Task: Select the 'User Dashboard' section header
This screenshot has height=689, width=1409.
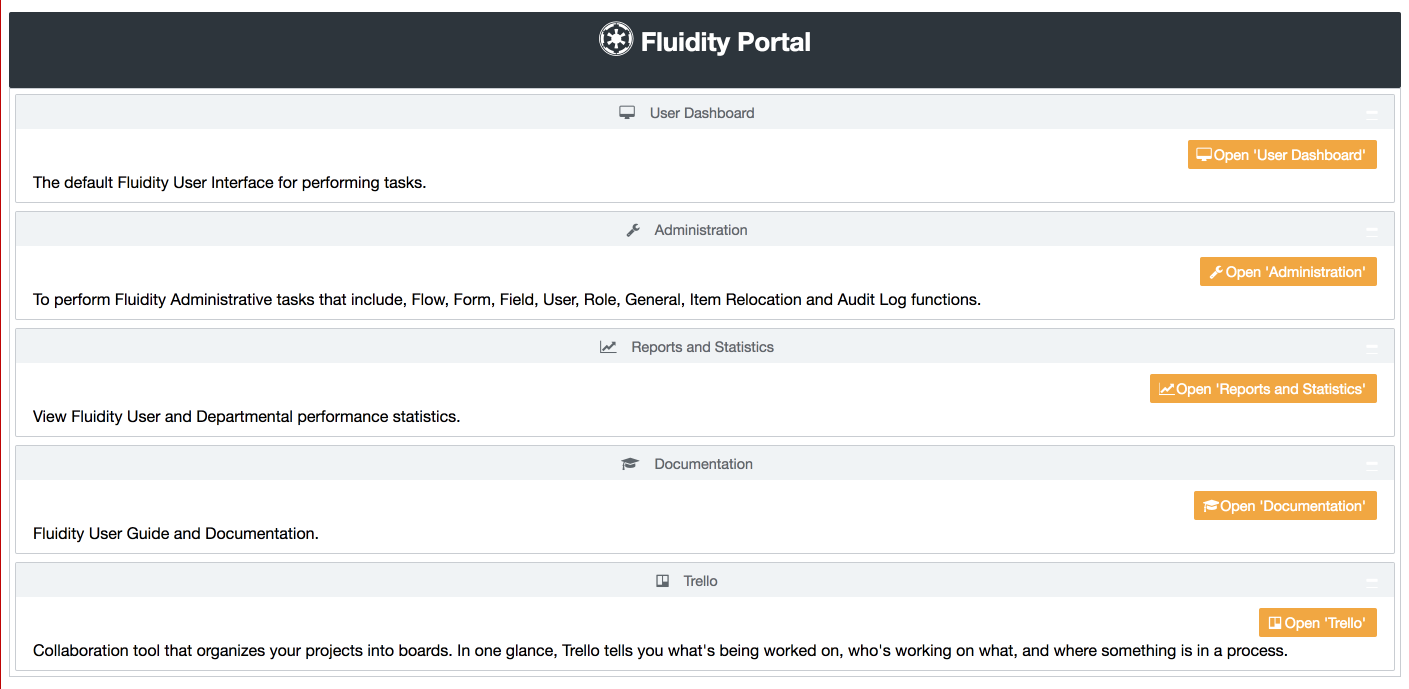Action: [x=701, y=113]
